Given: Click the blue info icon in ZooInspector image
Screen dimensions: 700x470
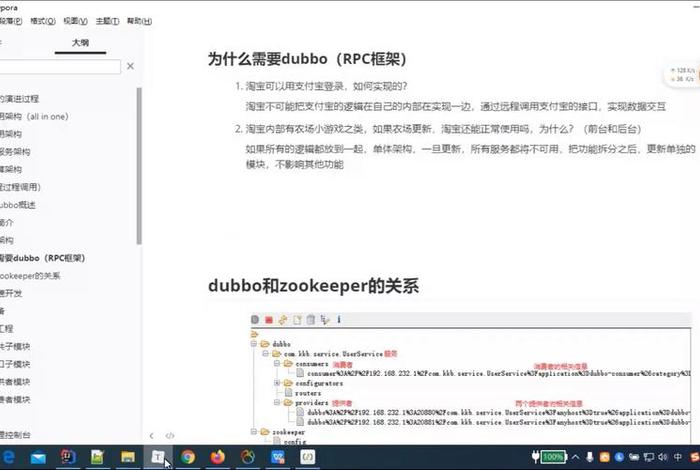Looking at the screenshot, I should coord(339,320).
